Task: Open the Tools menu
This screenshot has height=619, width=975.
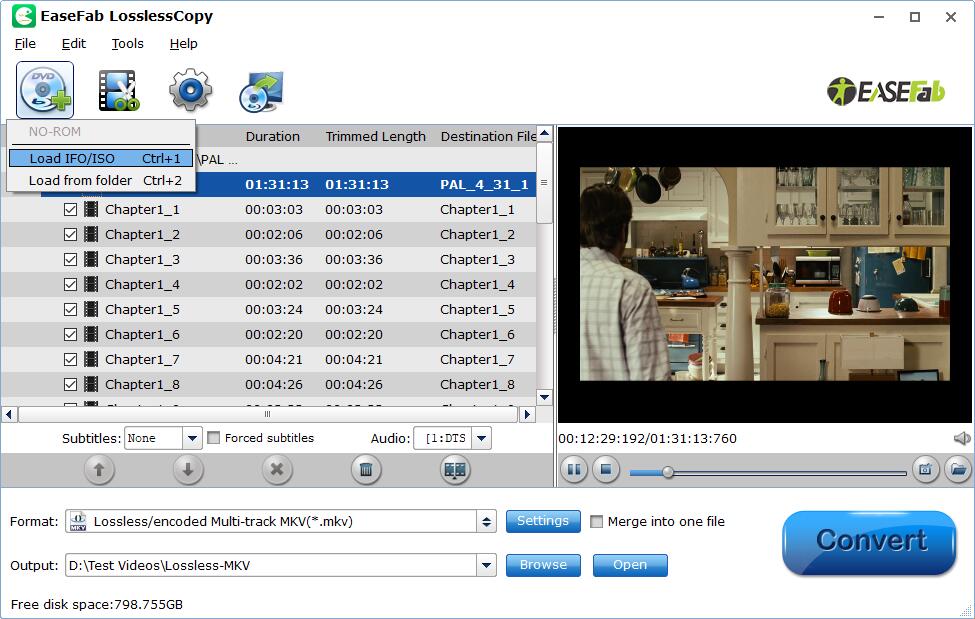Action: point(127,44)
